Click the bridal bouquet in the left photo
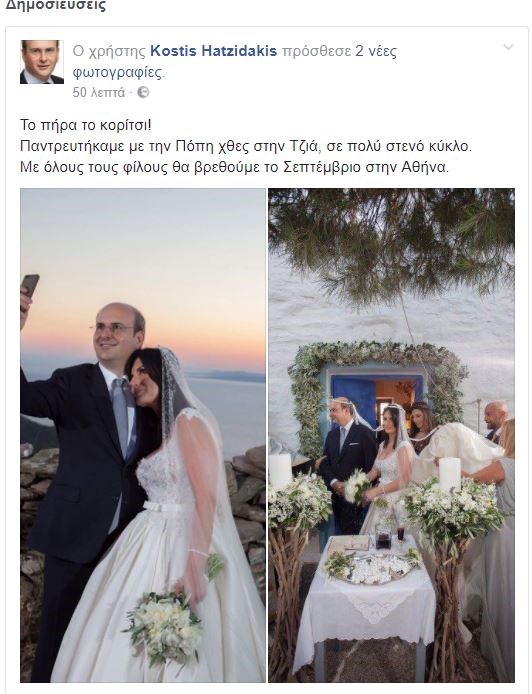532x694 pixels. [x=165, y=626]
